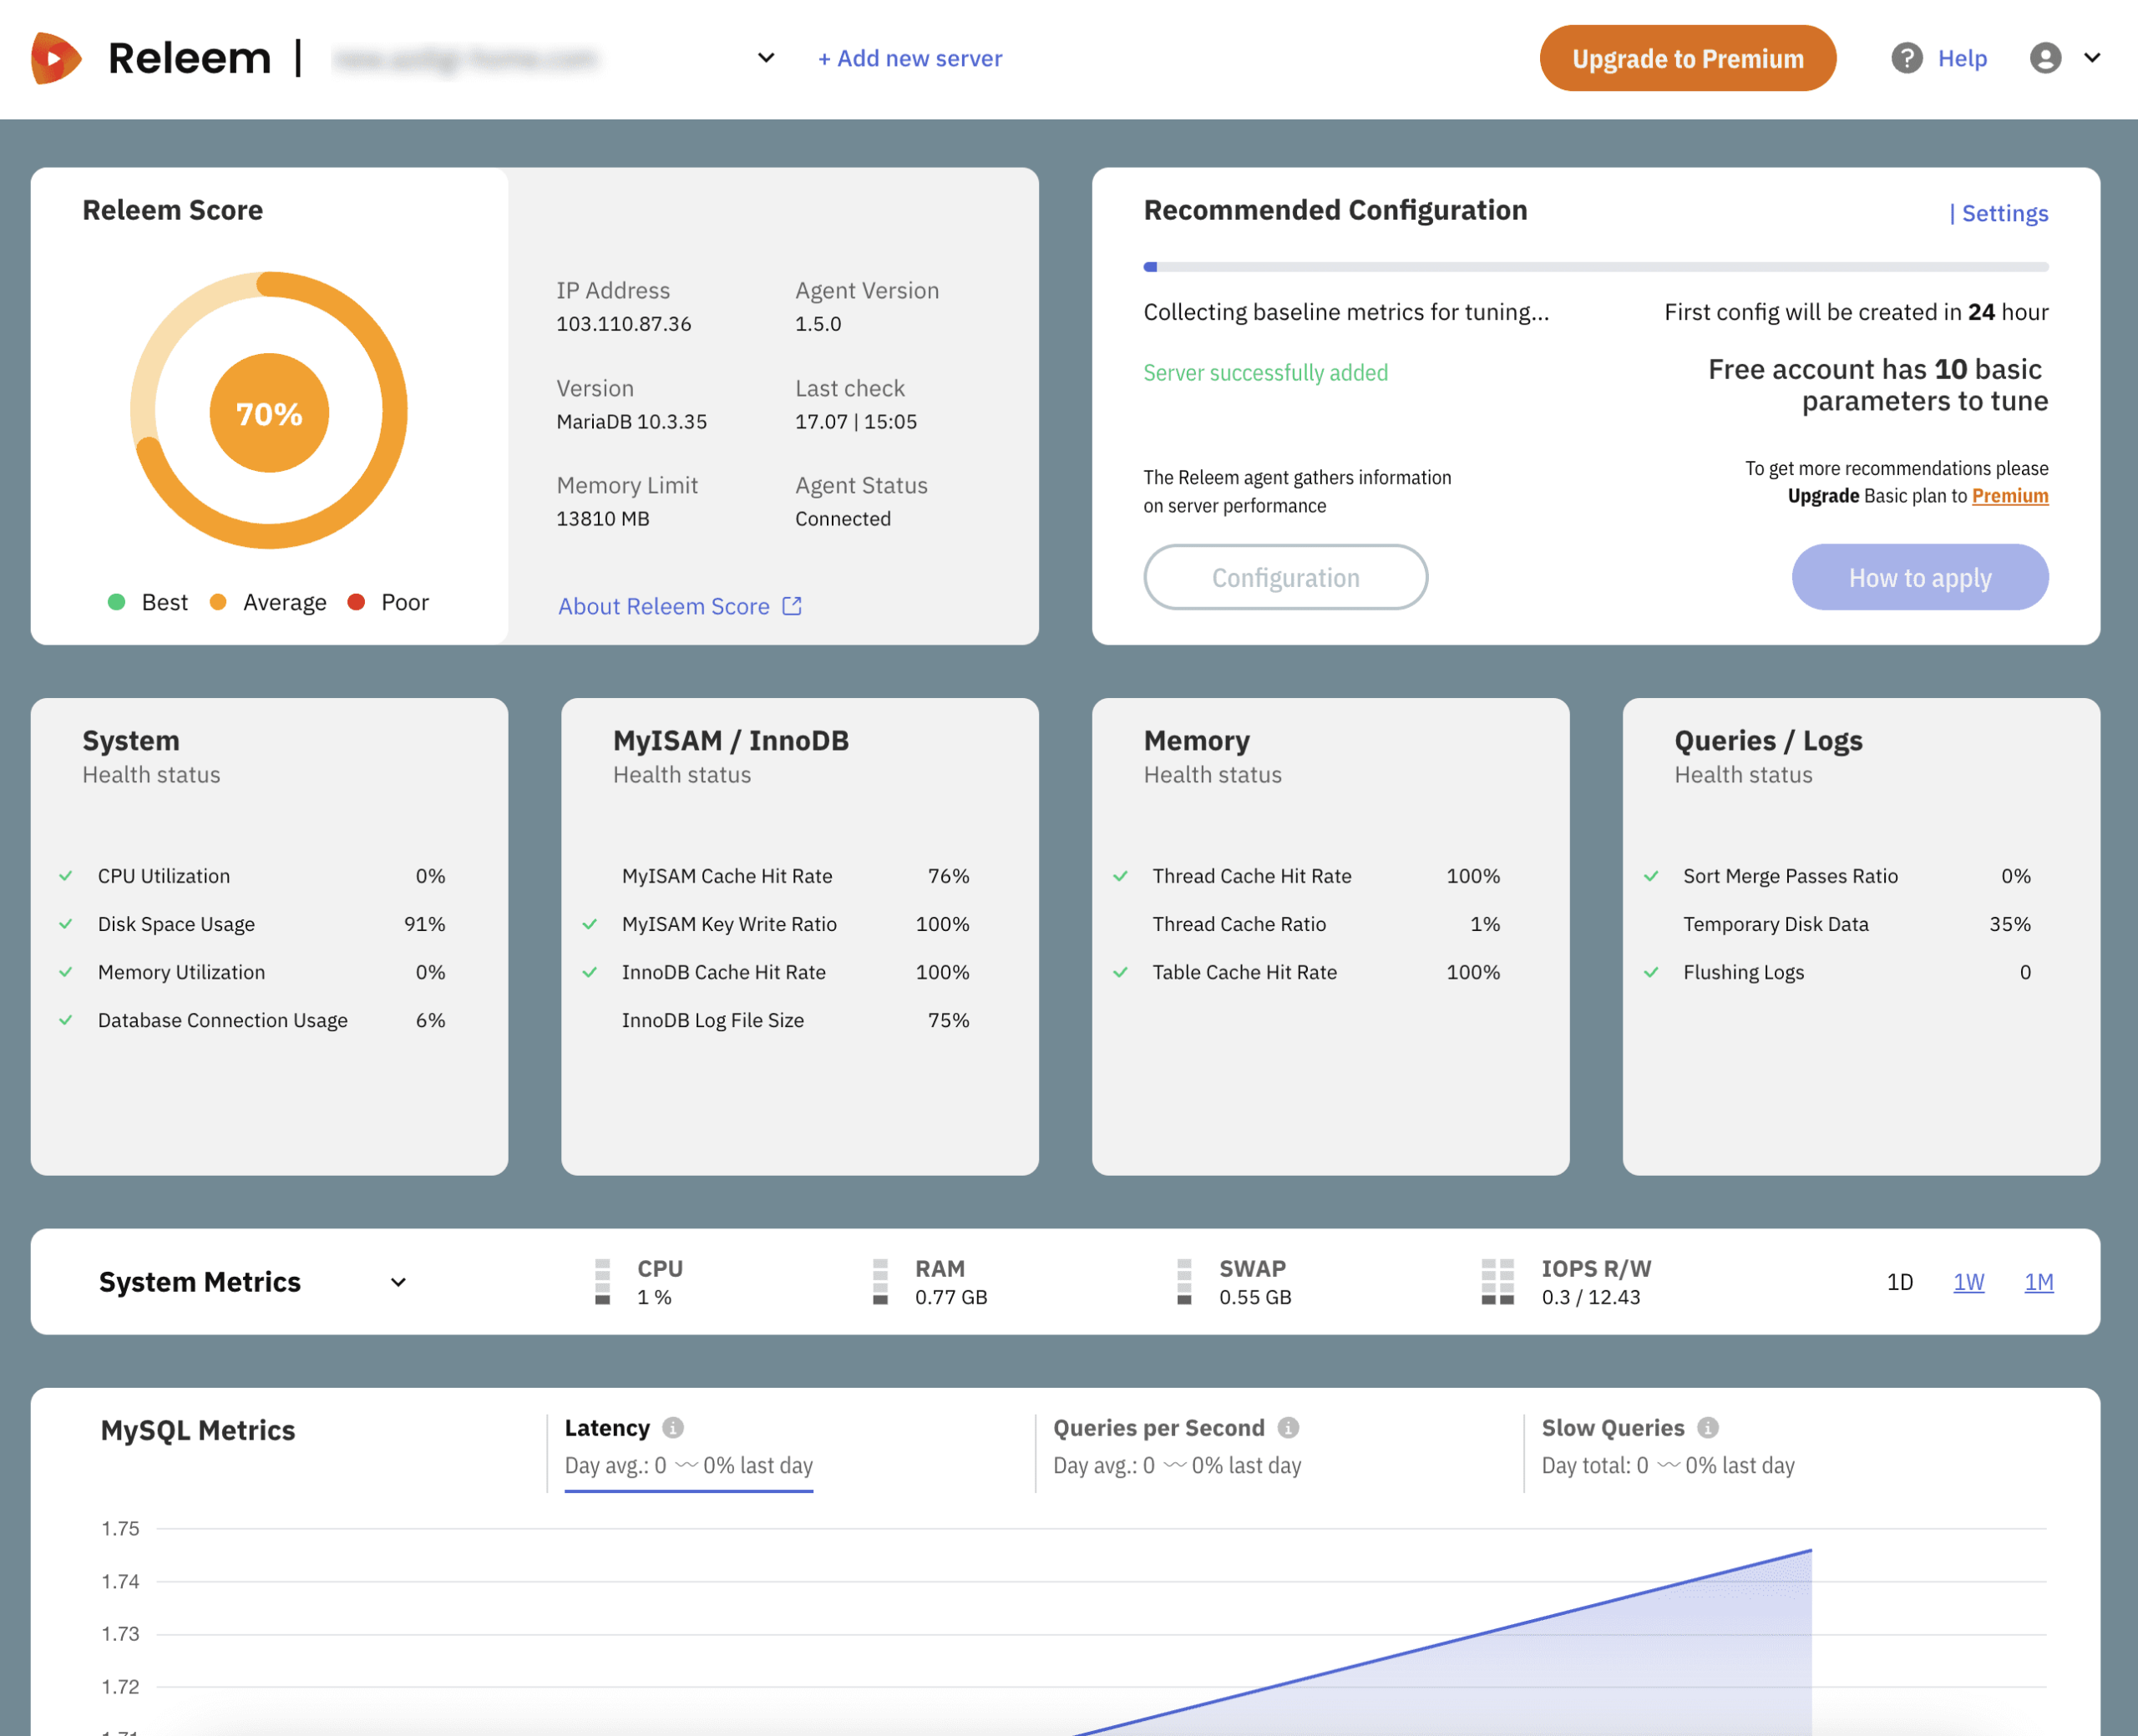Open the account menu chevron
Viewport: 2138px width, 1736px height.
[x=2092, y=58]
